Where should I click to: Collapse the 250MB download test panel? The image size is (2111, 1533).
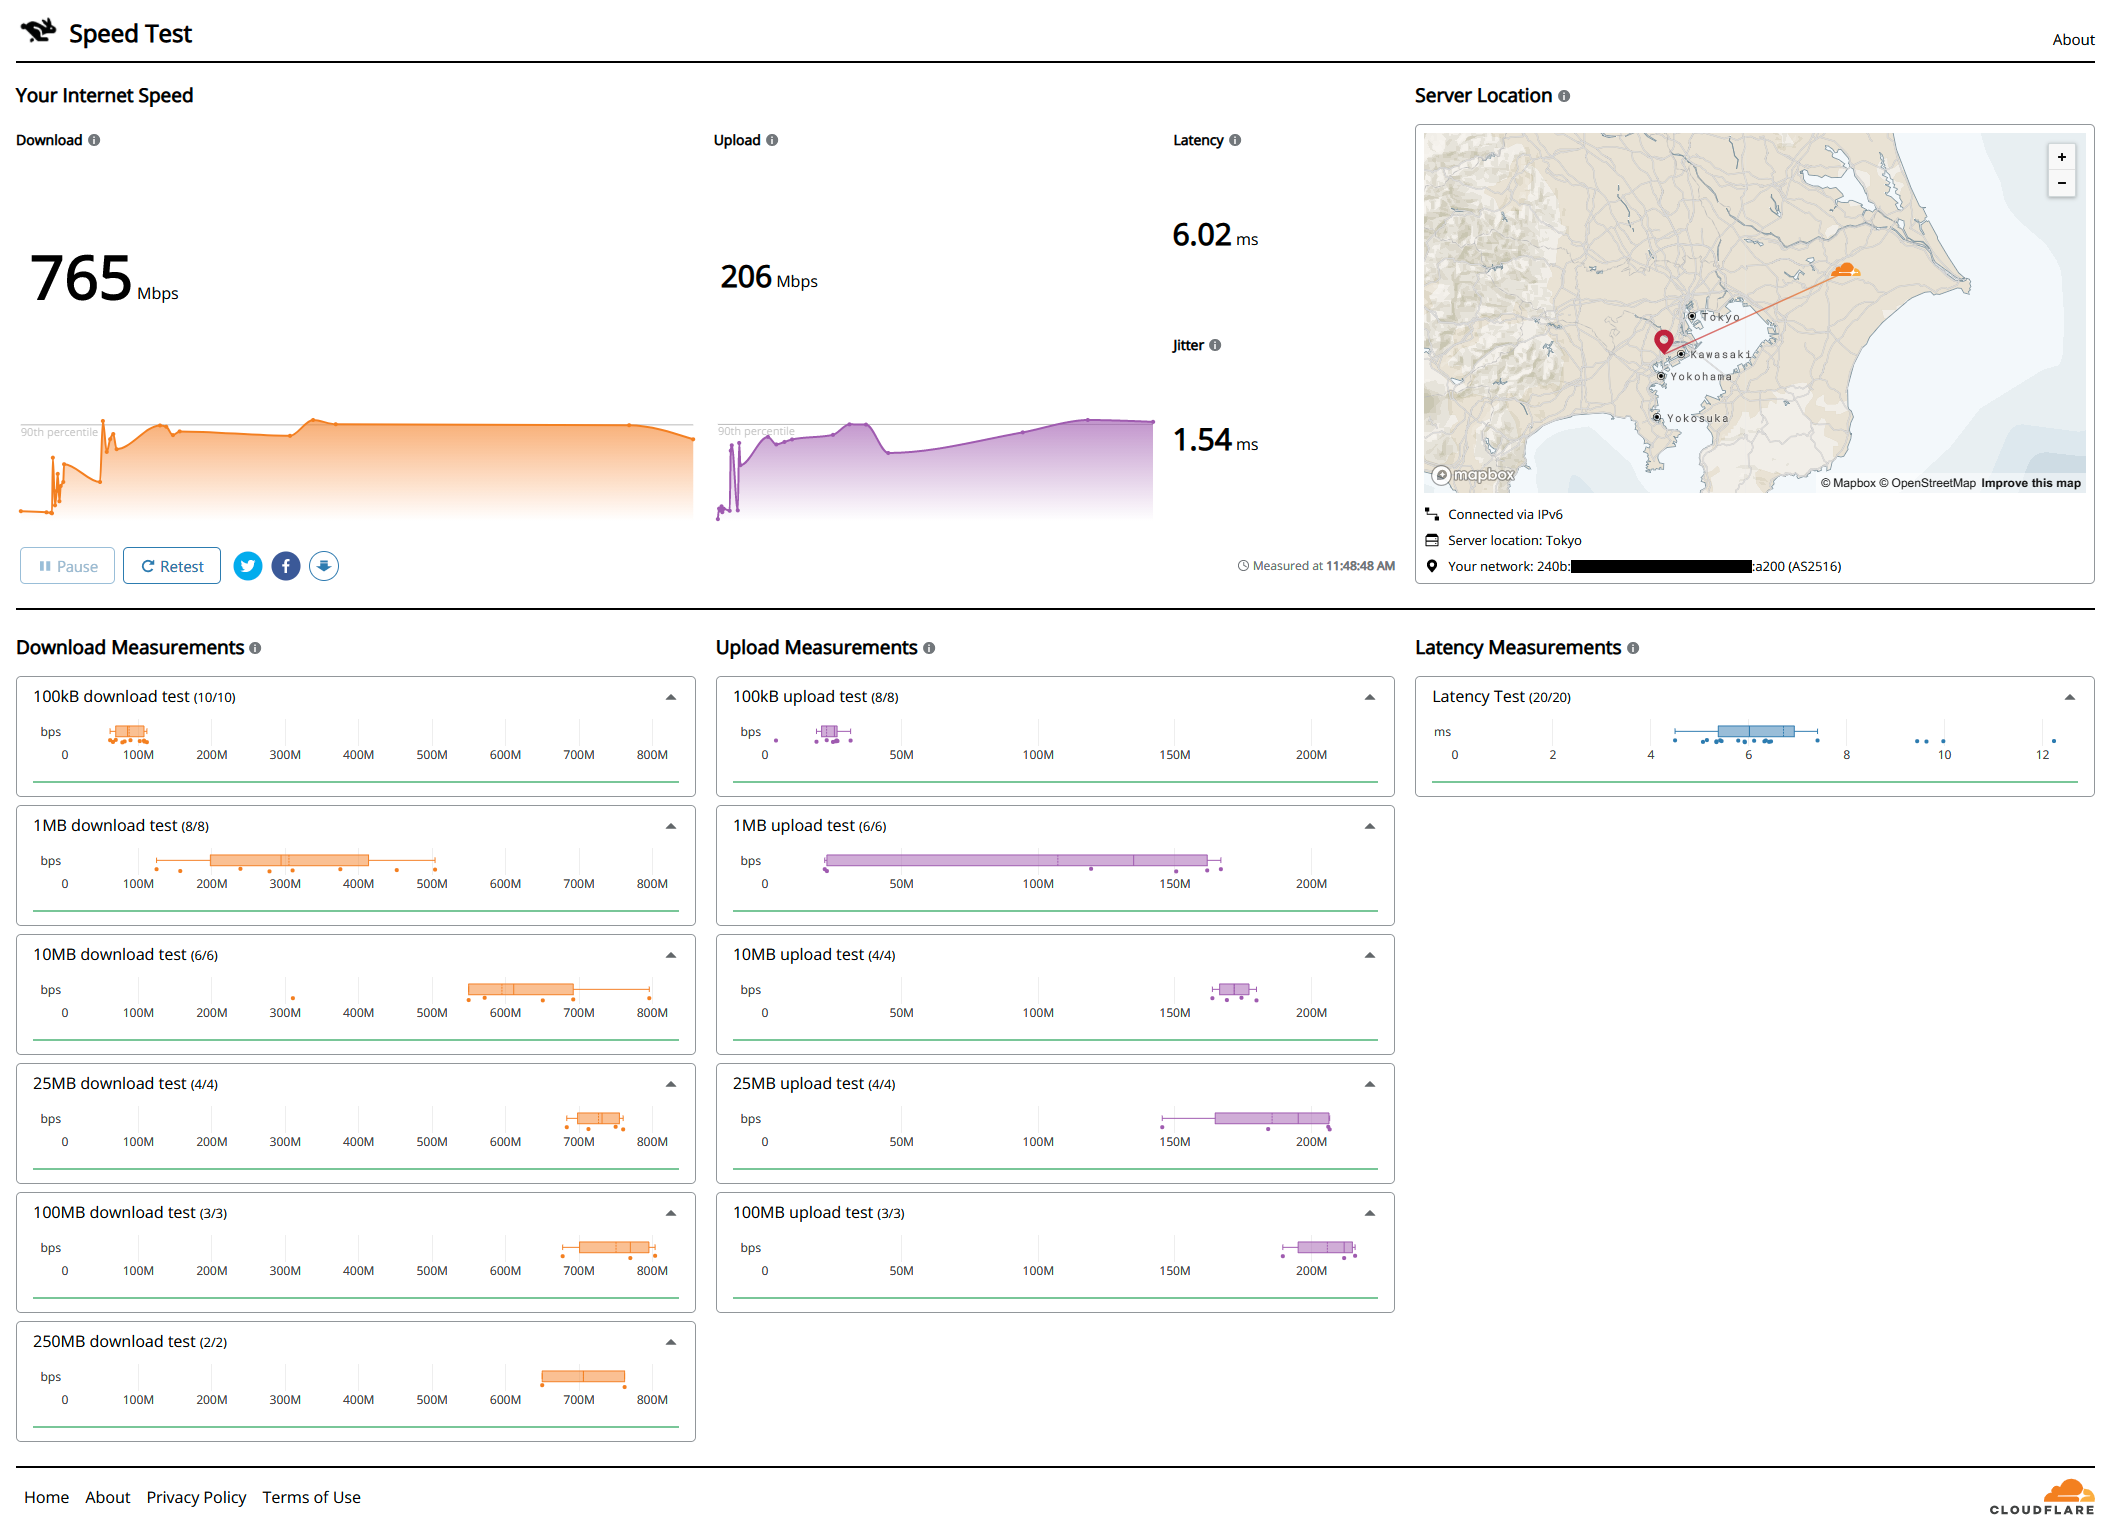tap(671, 1342)
